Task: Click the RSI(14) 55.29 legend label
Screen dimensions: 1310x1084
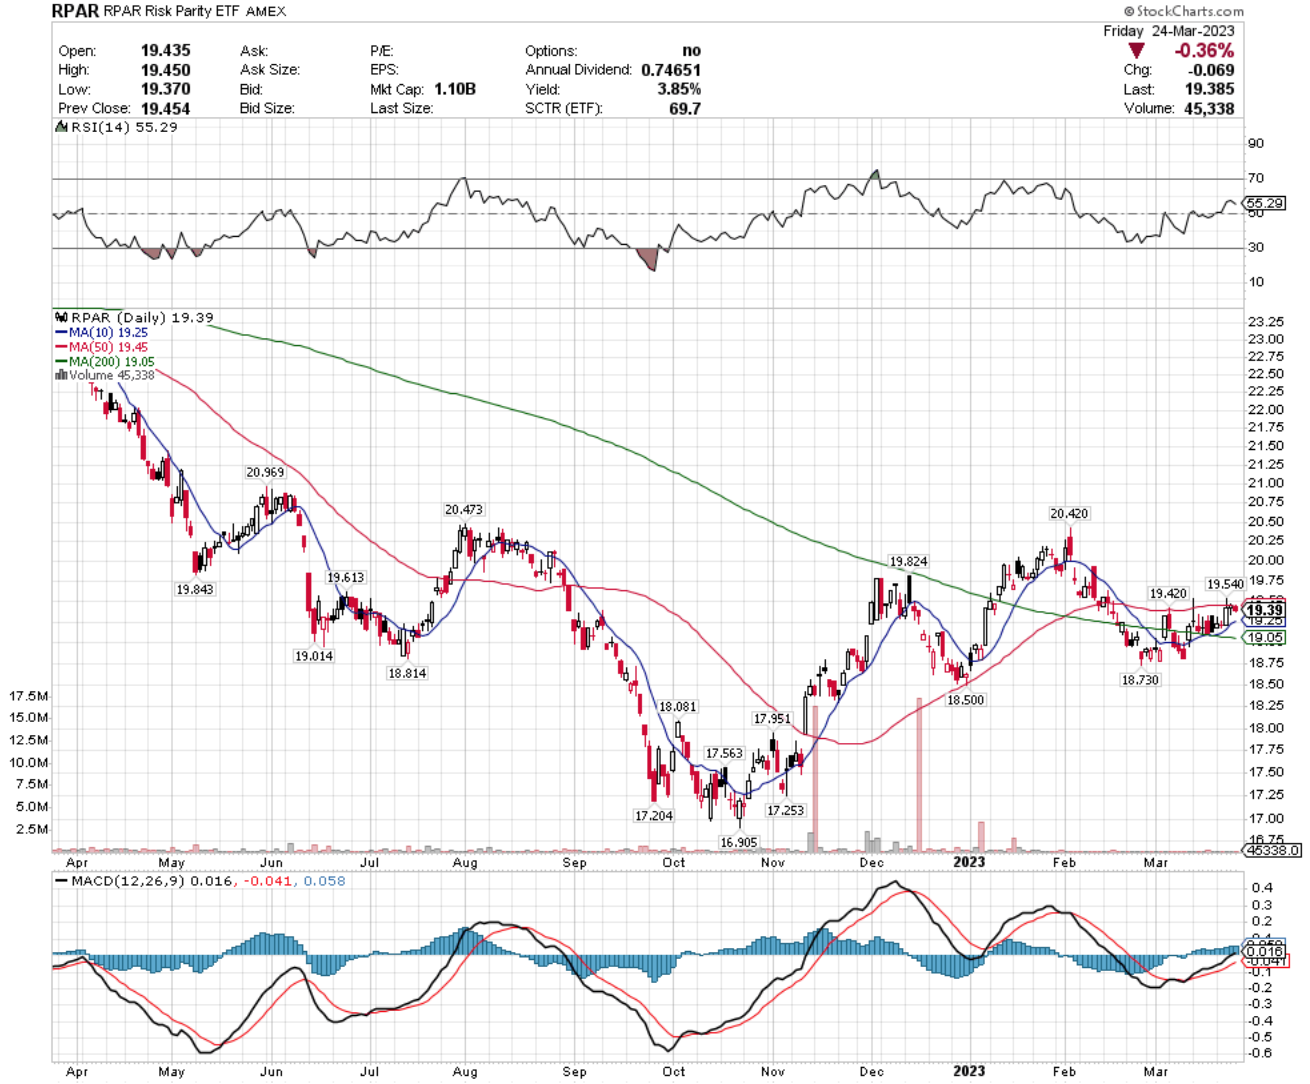Action: [x=124, y=127]
